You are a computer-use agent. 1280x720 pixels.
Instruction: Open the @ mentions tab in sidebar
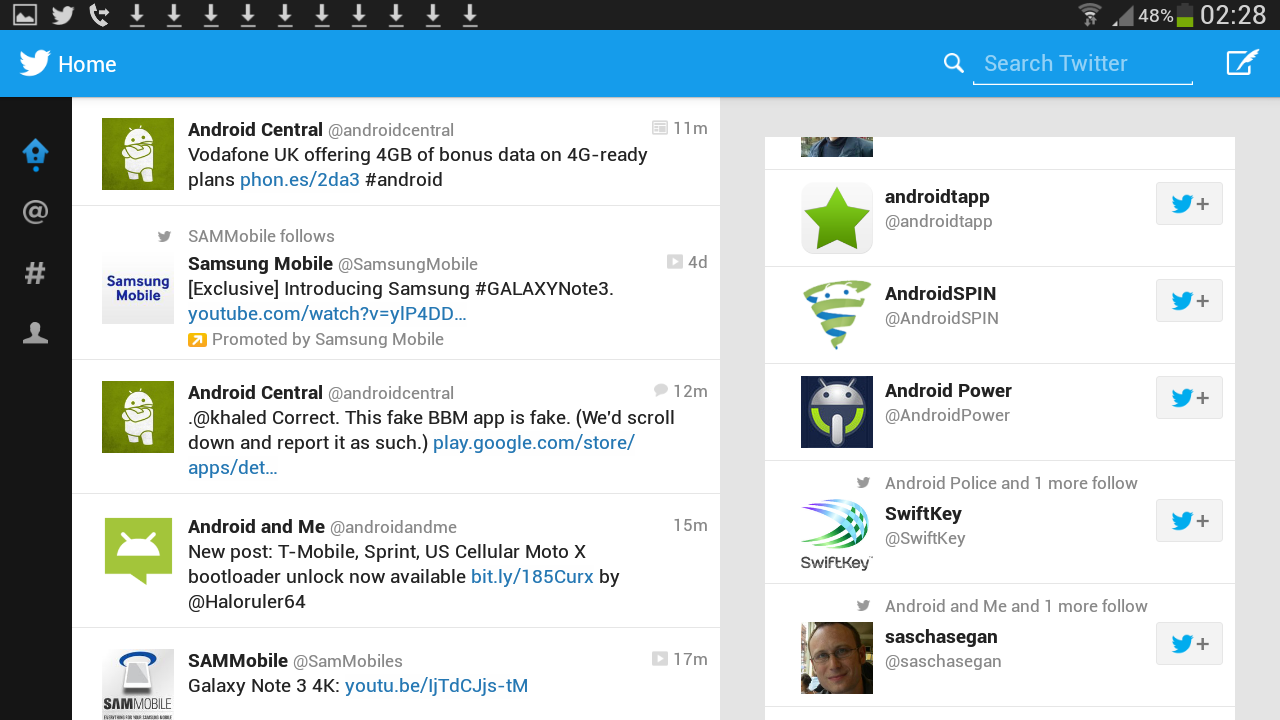pyautogui.click(x=35, y=212)
